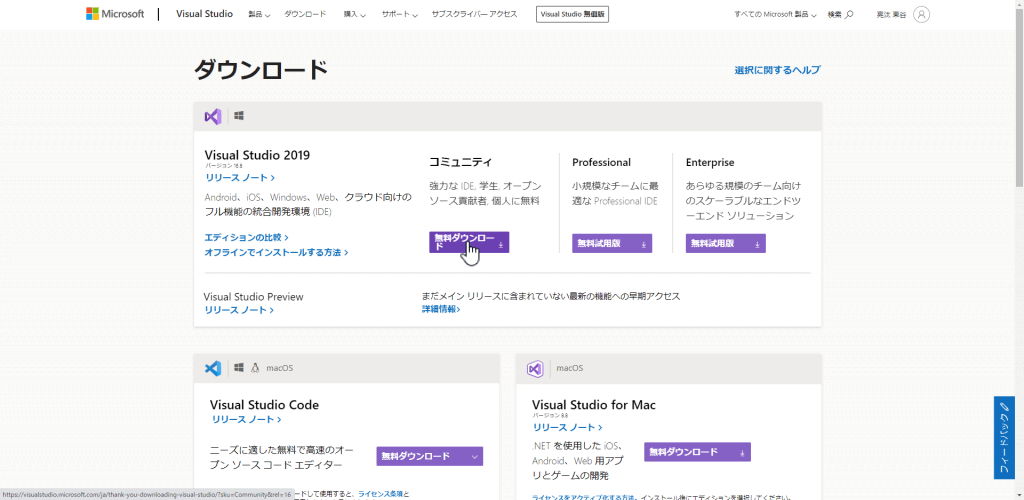
Task: Open 選択に関するヘルプ link
Action: coord(777,70)
